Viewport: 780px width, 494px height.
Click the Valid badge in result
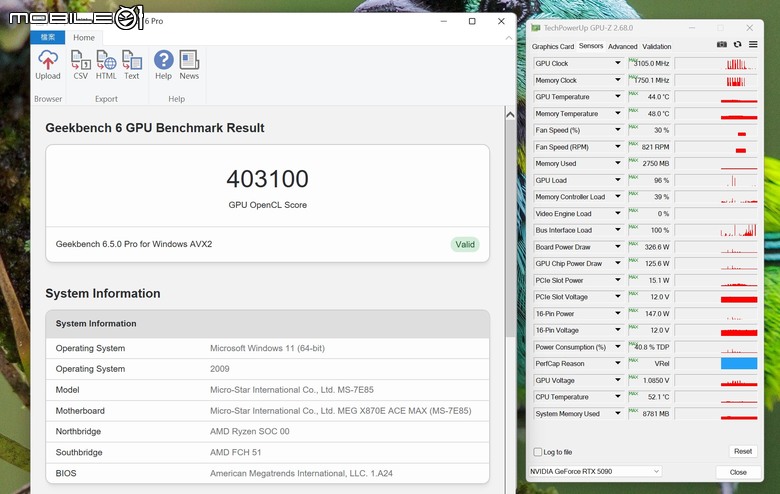[x=465, y=244]
